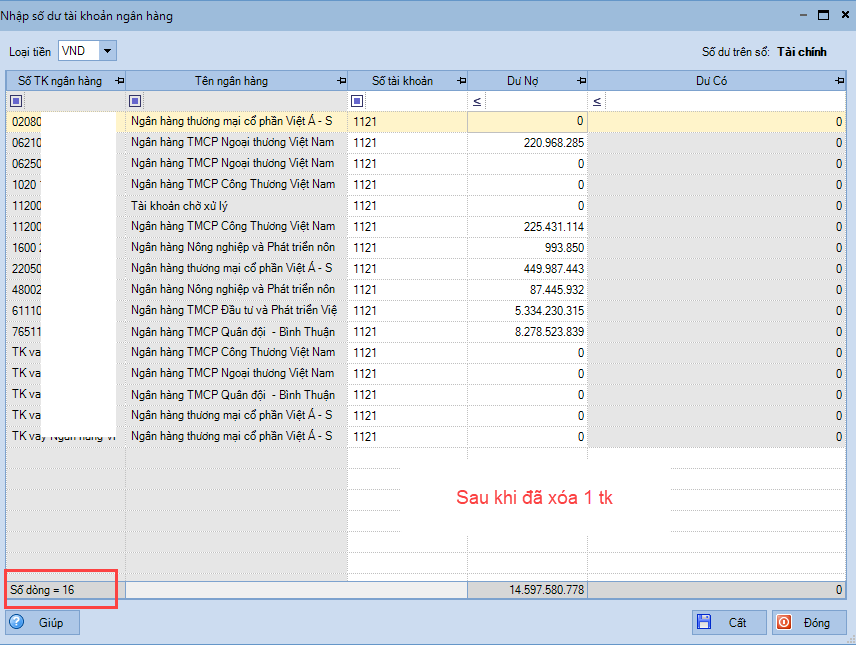856x645 pixels.
Task: Open the ≤ filter operator for Dư Có
Action: click(597, 101)
